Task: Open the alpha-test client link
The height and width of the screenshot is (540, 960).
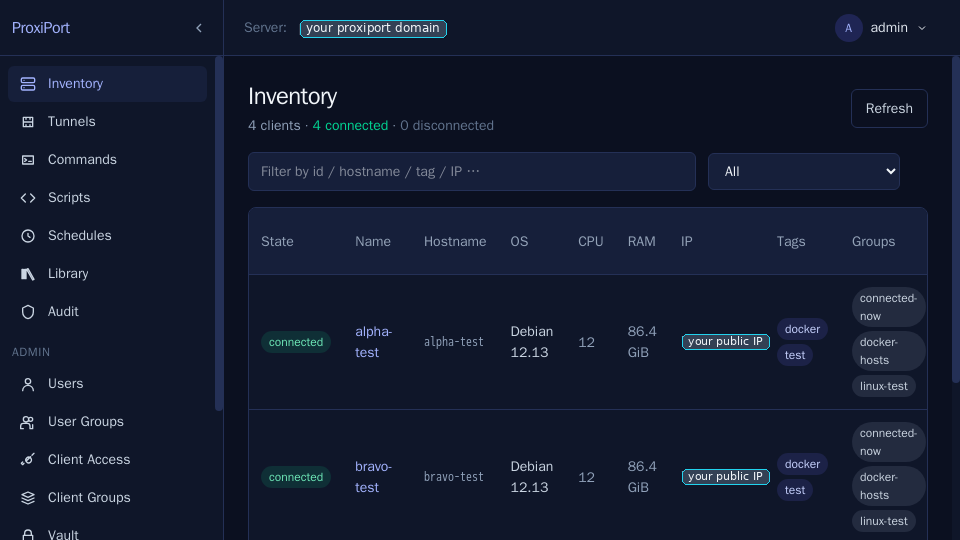Action: 373,342
